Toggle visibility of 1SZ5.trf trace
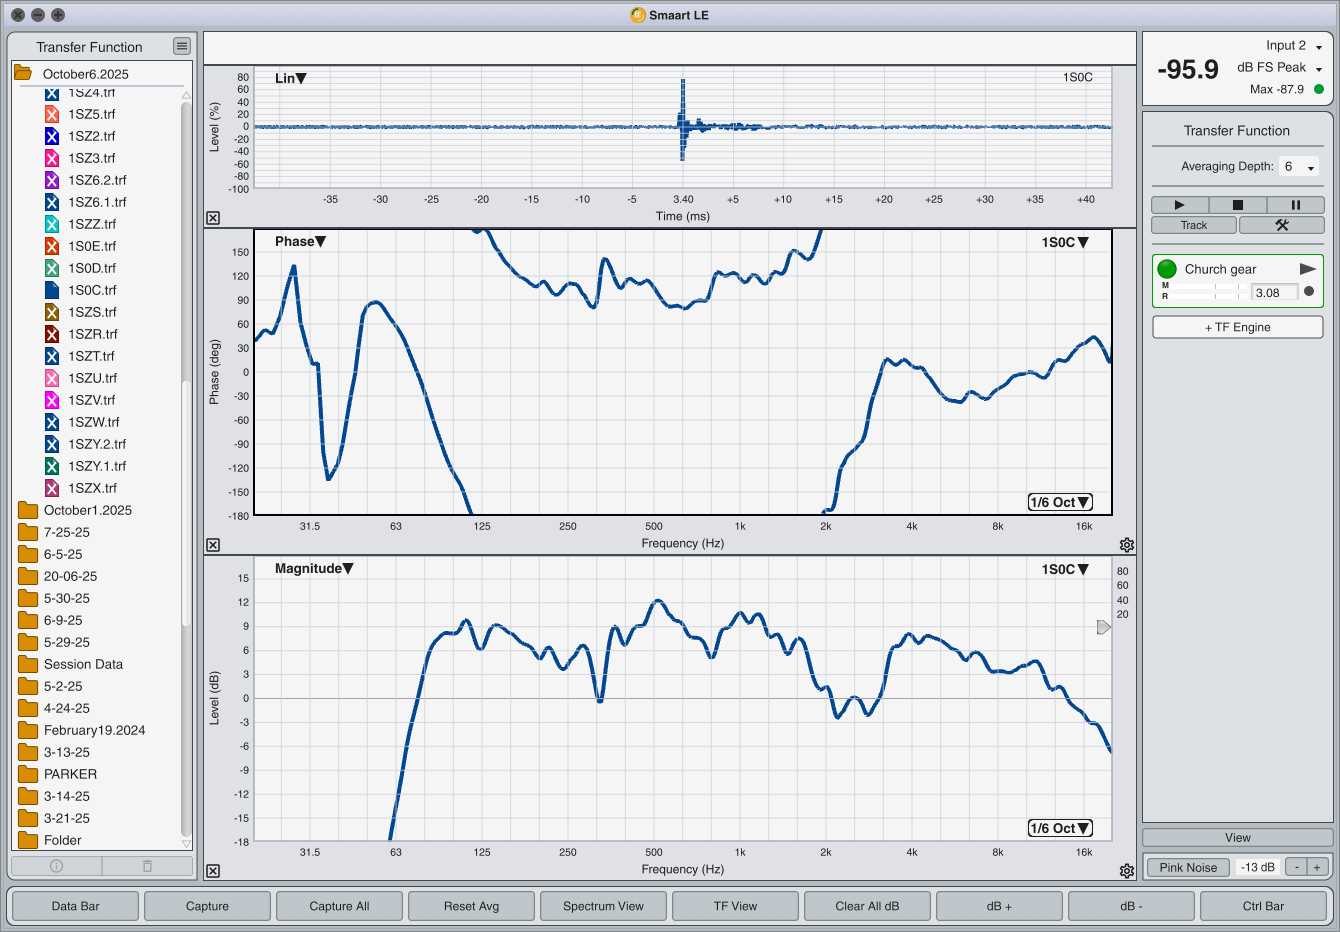 tap(52, 114)
